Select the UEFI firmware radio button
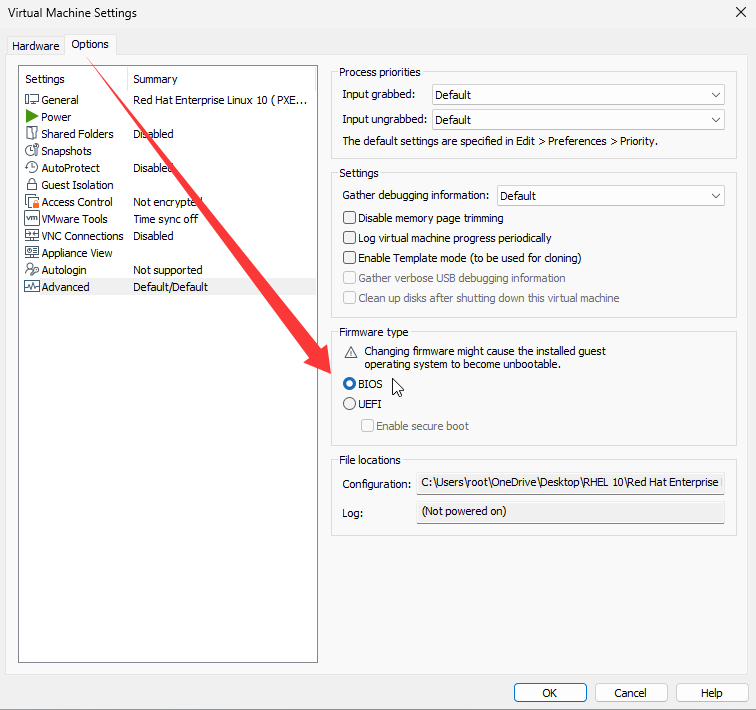 pos(349,404)
